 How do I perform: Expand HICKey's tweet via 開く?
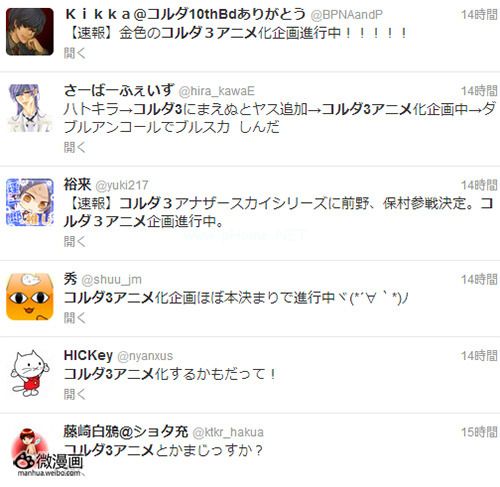coord(75,394)
